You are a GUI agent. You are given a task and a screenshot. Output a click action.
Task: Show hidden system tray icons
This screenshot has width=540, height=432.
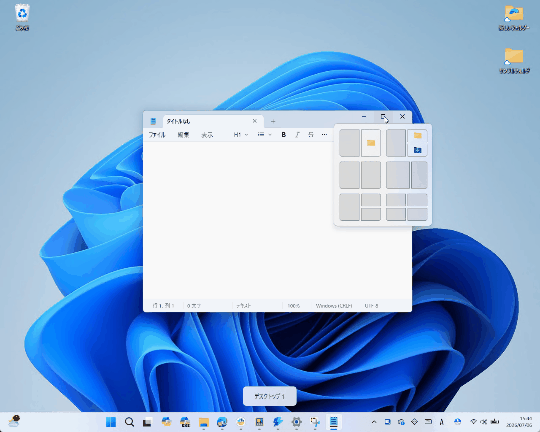pyautogui.click(x=374, y=422)
